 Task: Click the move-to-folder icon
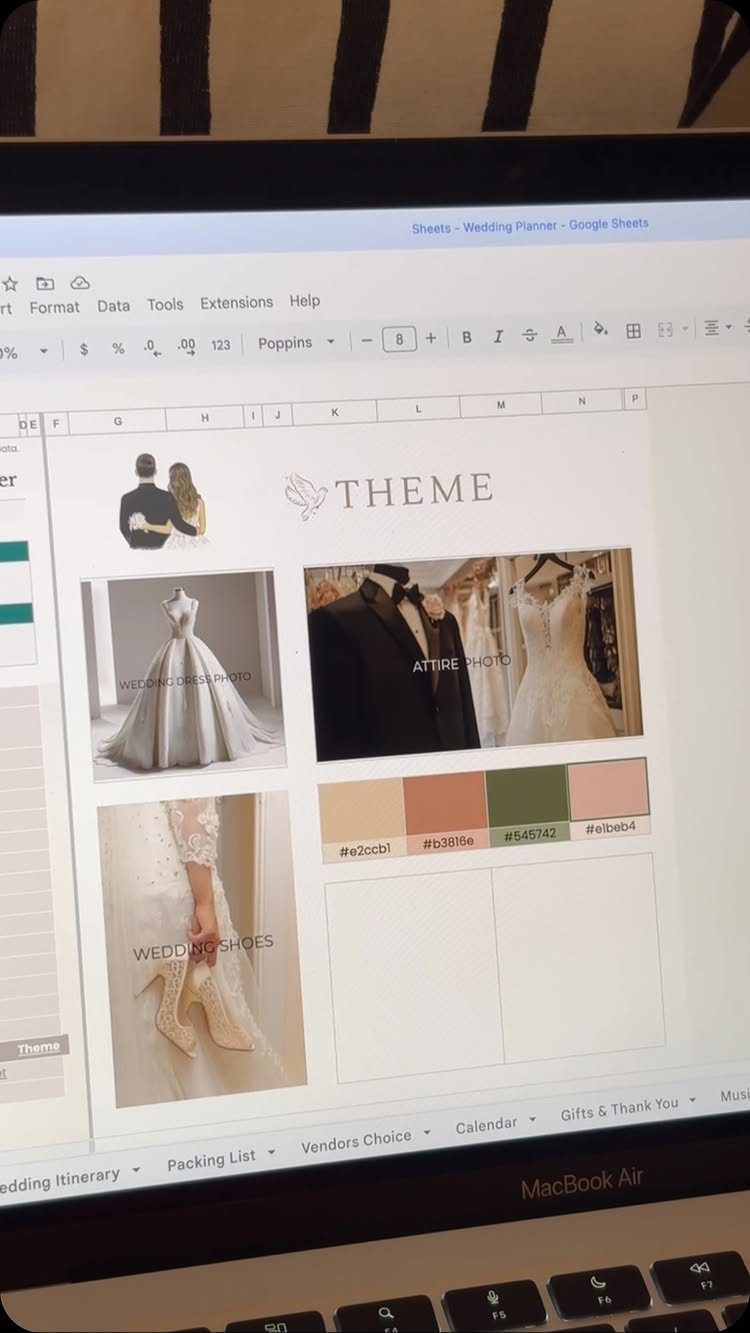pyautogui.click(x=44, y=283)
